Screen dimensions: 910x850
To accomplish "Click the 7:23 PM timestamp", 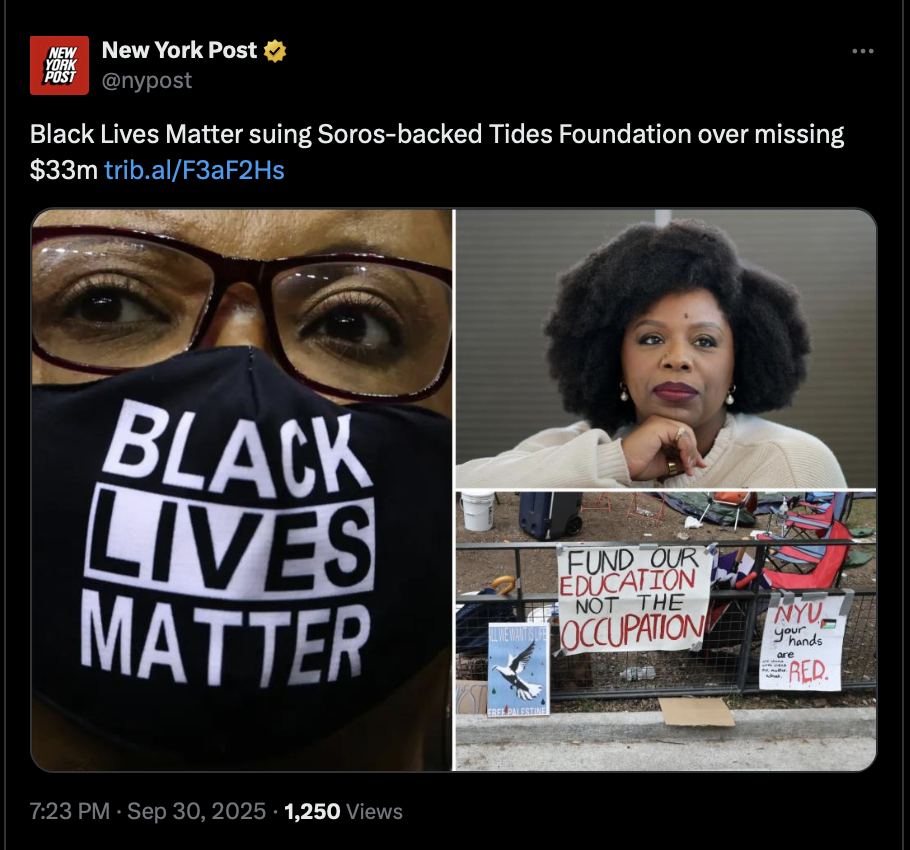I will (70, 811).
